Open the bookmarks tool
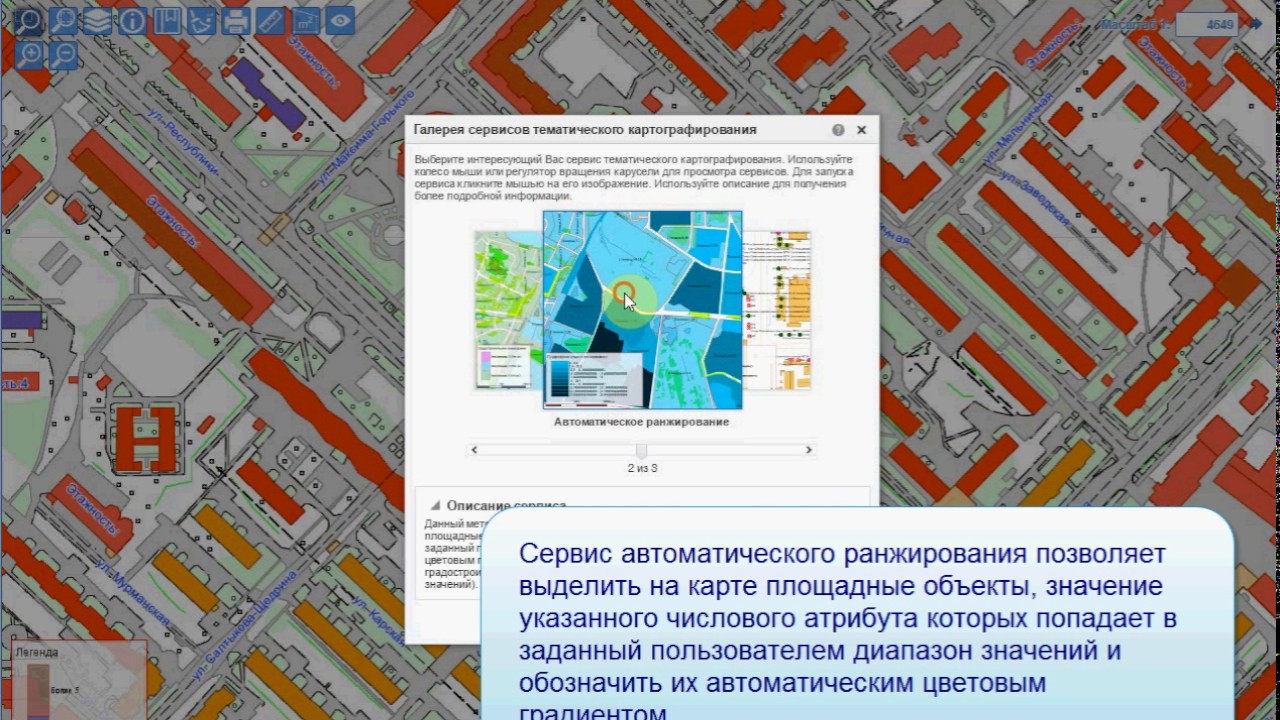The width and height of the screenshot is (1280, 720). 167,19
